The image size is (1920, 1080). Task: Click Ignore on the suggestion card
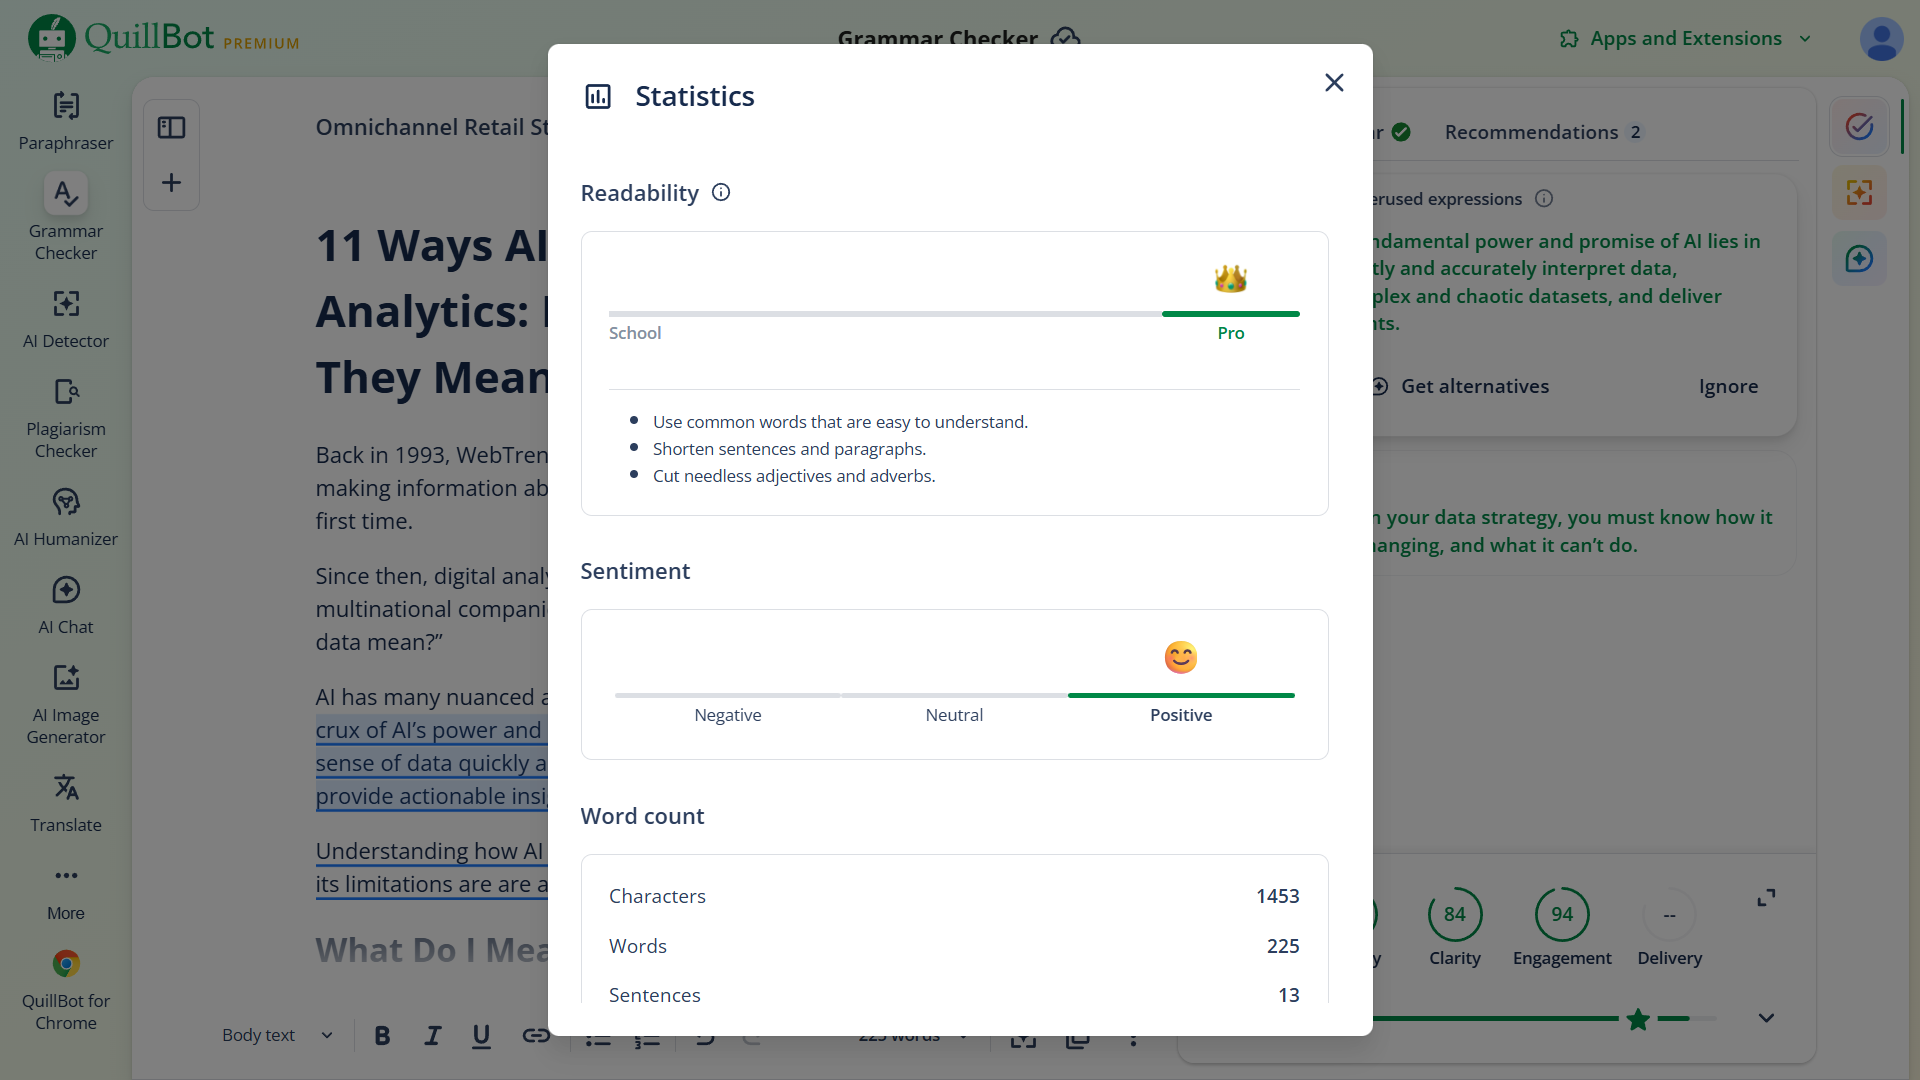1728,386
